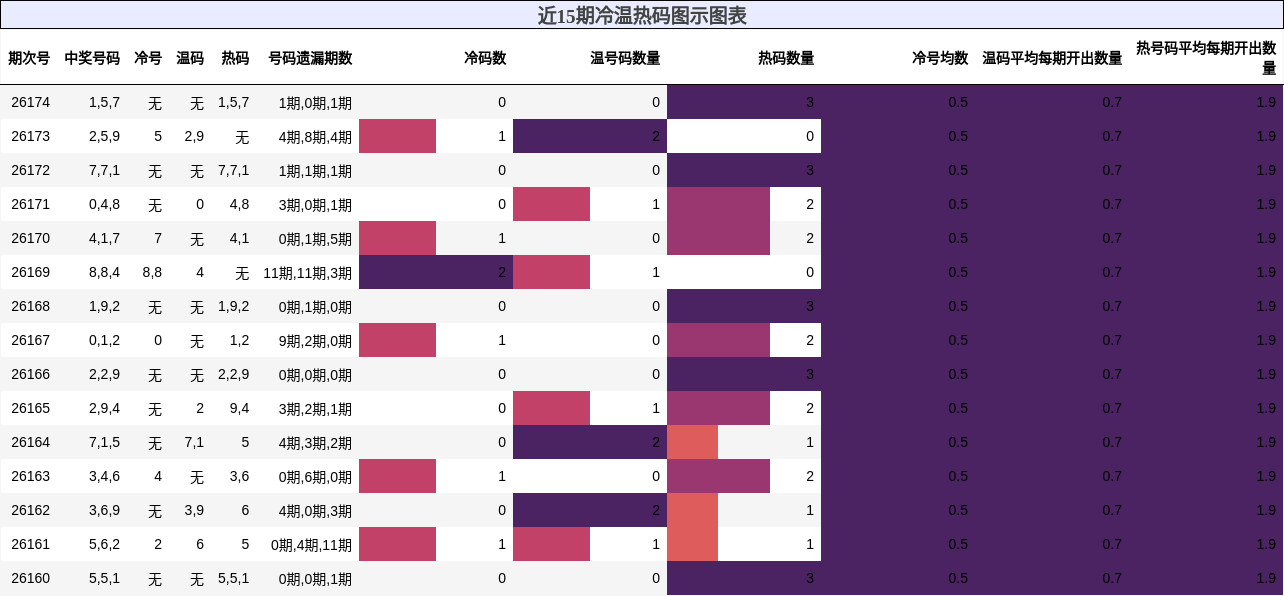Image resolution: width=1284 pixels, height=596 pixels.
Task: Select the 温码平均每期开出数量 header
Action: (1052, 58)
